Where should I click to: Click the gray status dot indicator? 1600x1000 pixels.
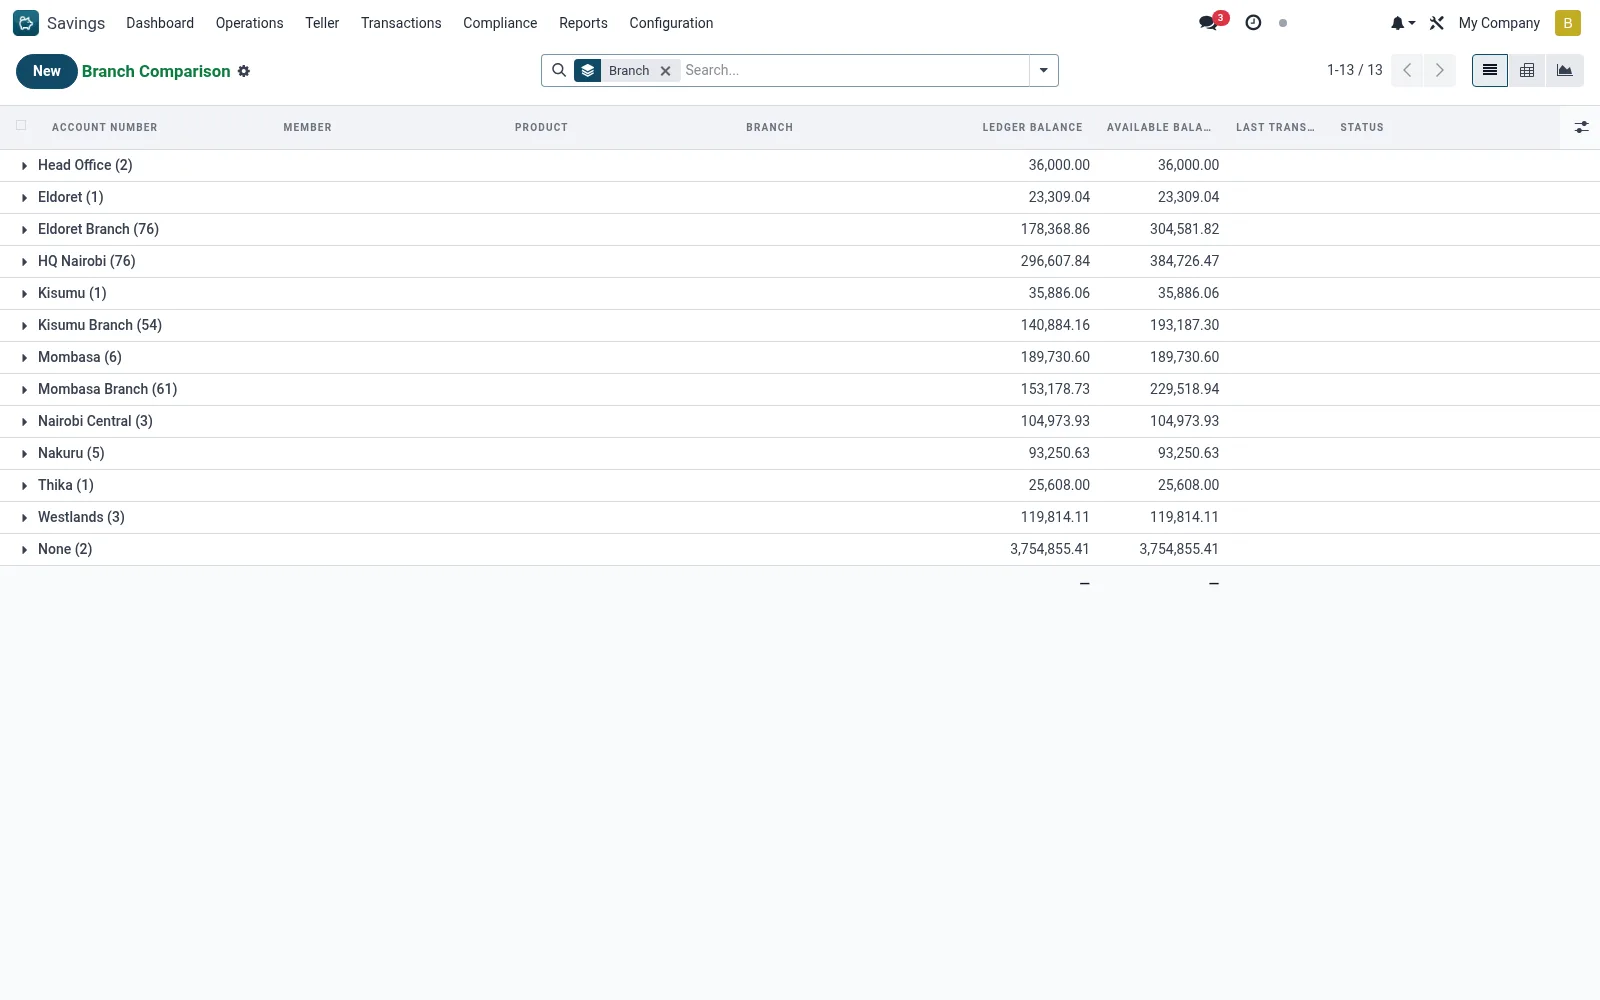(1283, 23)
